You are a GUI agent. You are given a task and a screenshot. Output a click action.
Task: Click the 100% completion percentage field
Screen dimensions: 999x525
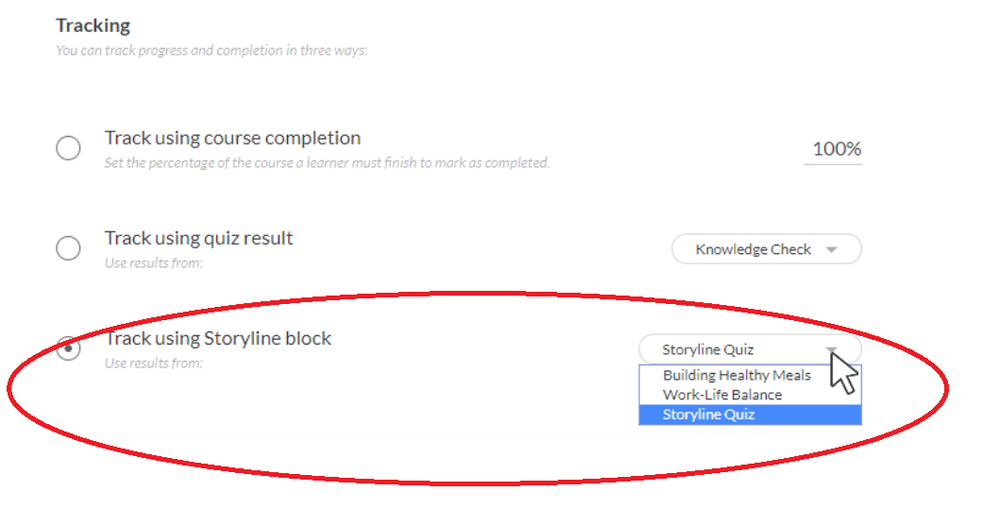click(x=833, y=150)
